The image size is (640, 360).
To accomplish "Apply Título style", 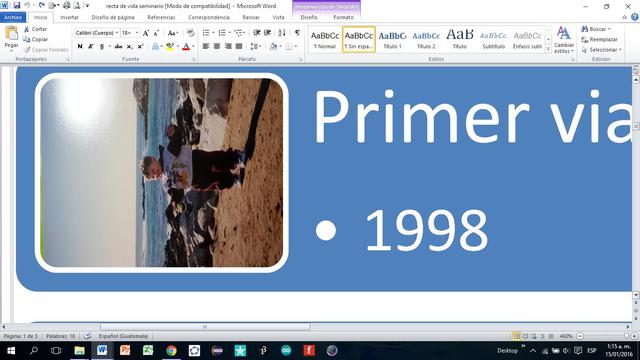I will point(460,40).
